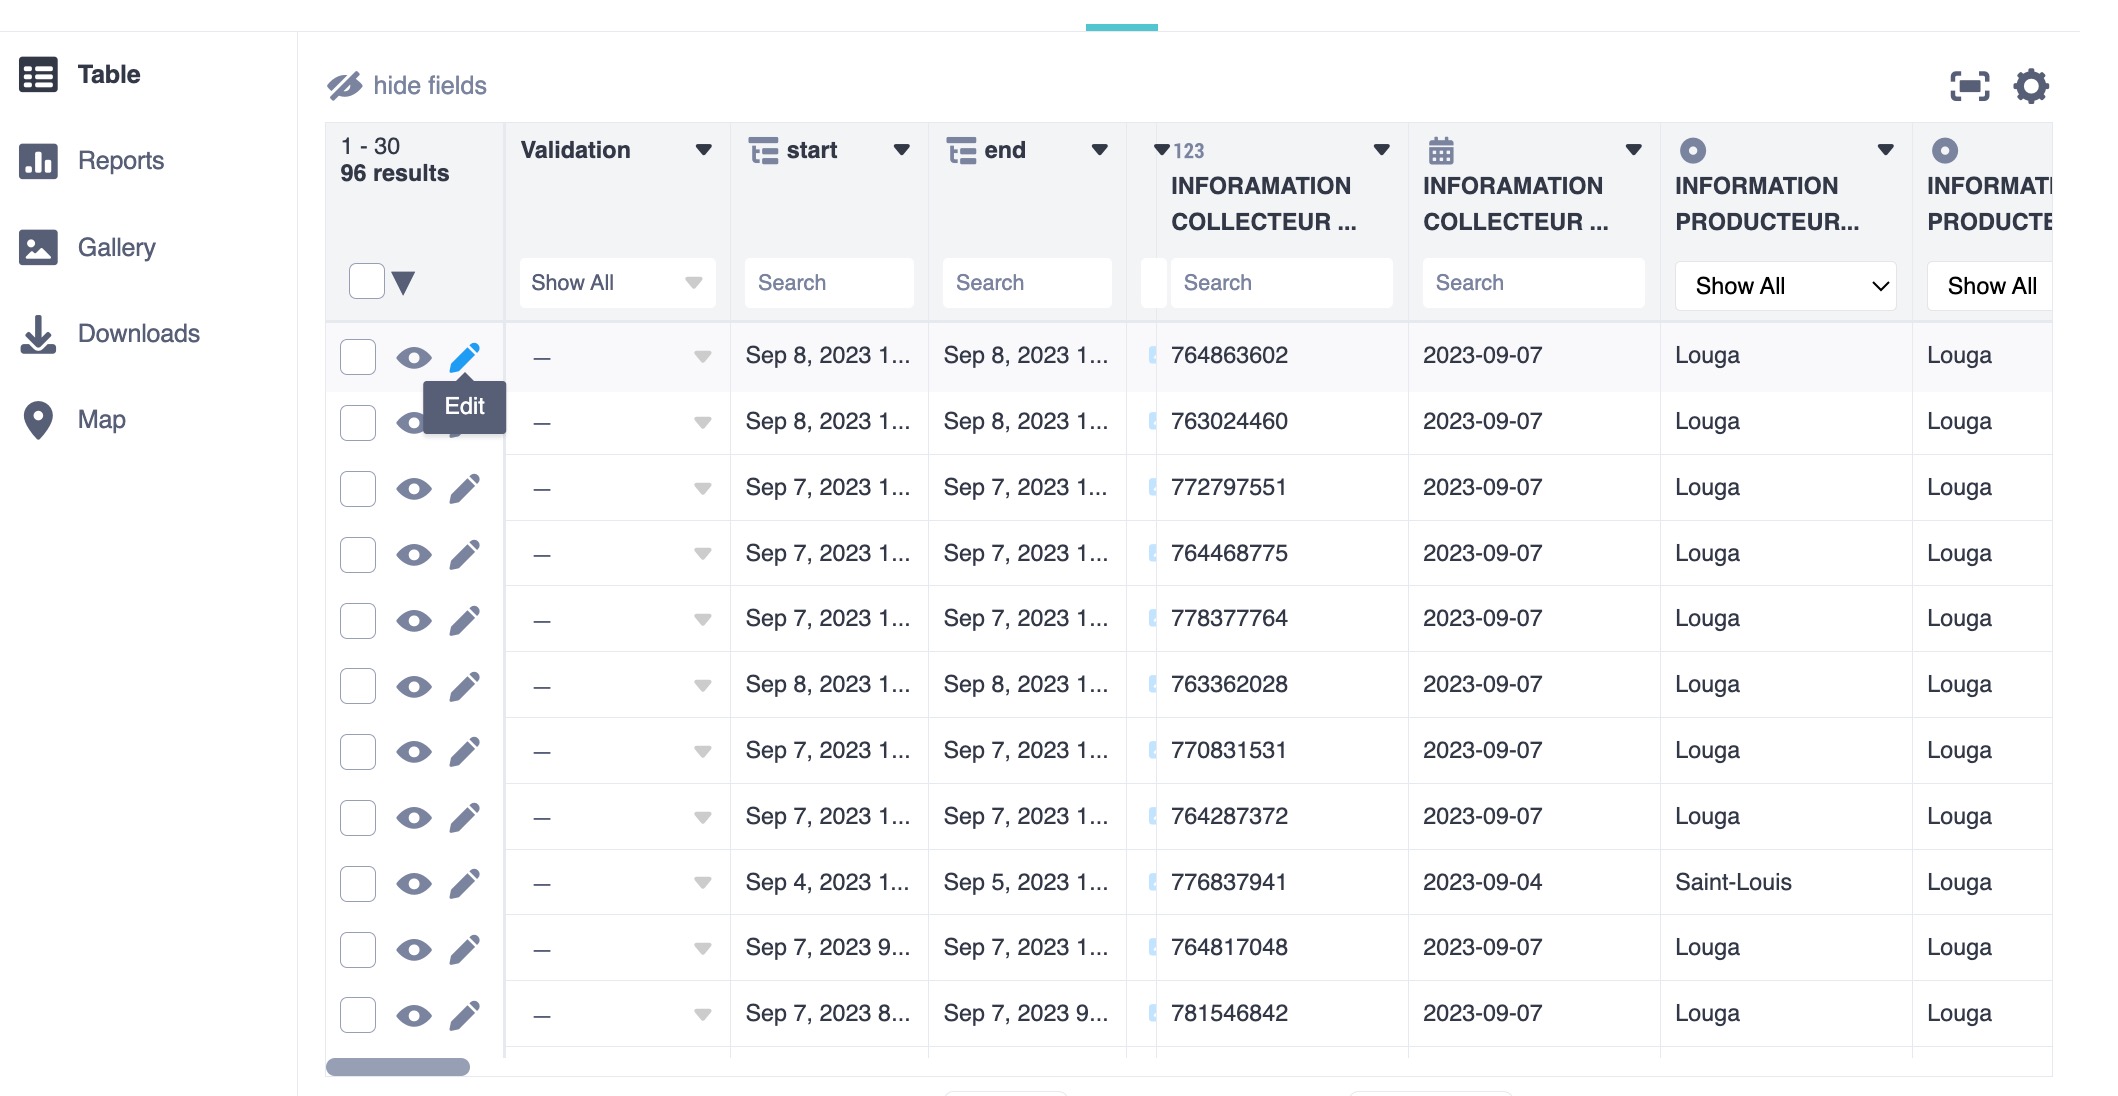Open the table settings gear
2118x1096 pixels.
[2031, 86]
